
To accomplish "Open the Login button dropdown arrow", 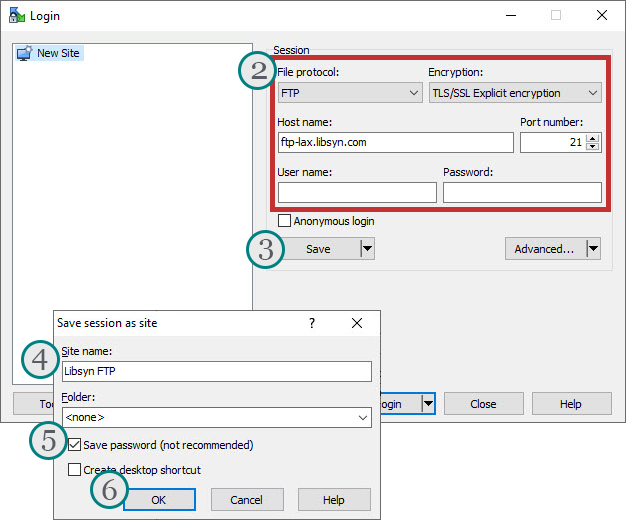I will 428,403.
